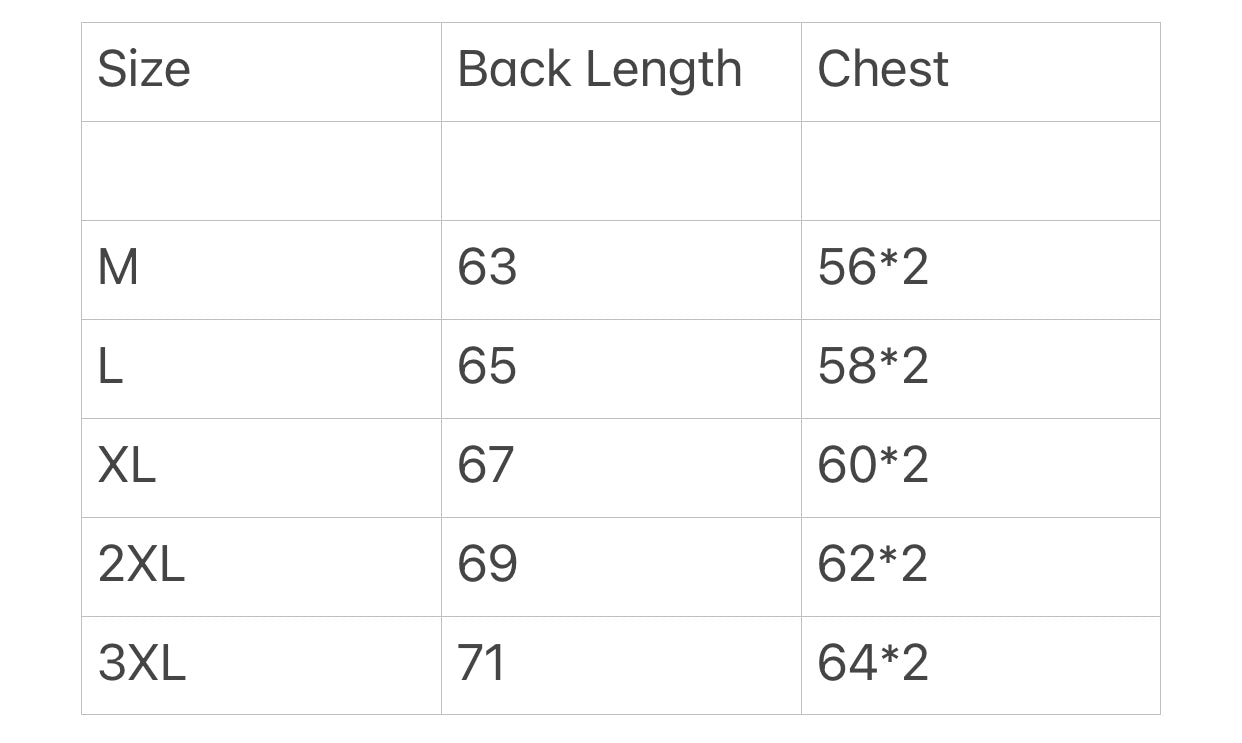
Task: Click the L size cell
Action: point(111,367)
